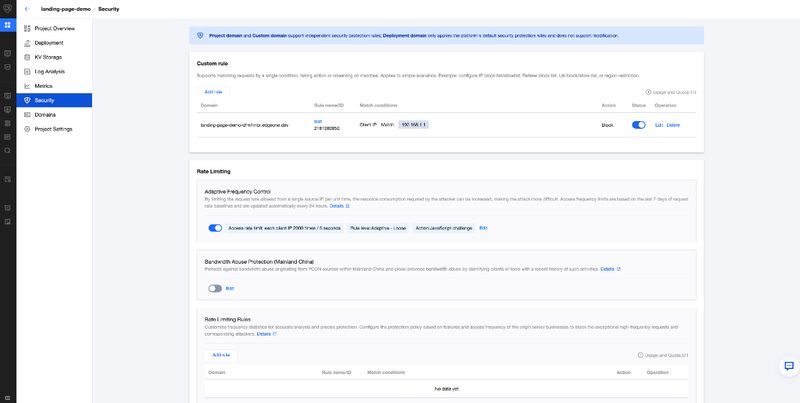Click Add rule in the Custom rule section

(214, 91)
